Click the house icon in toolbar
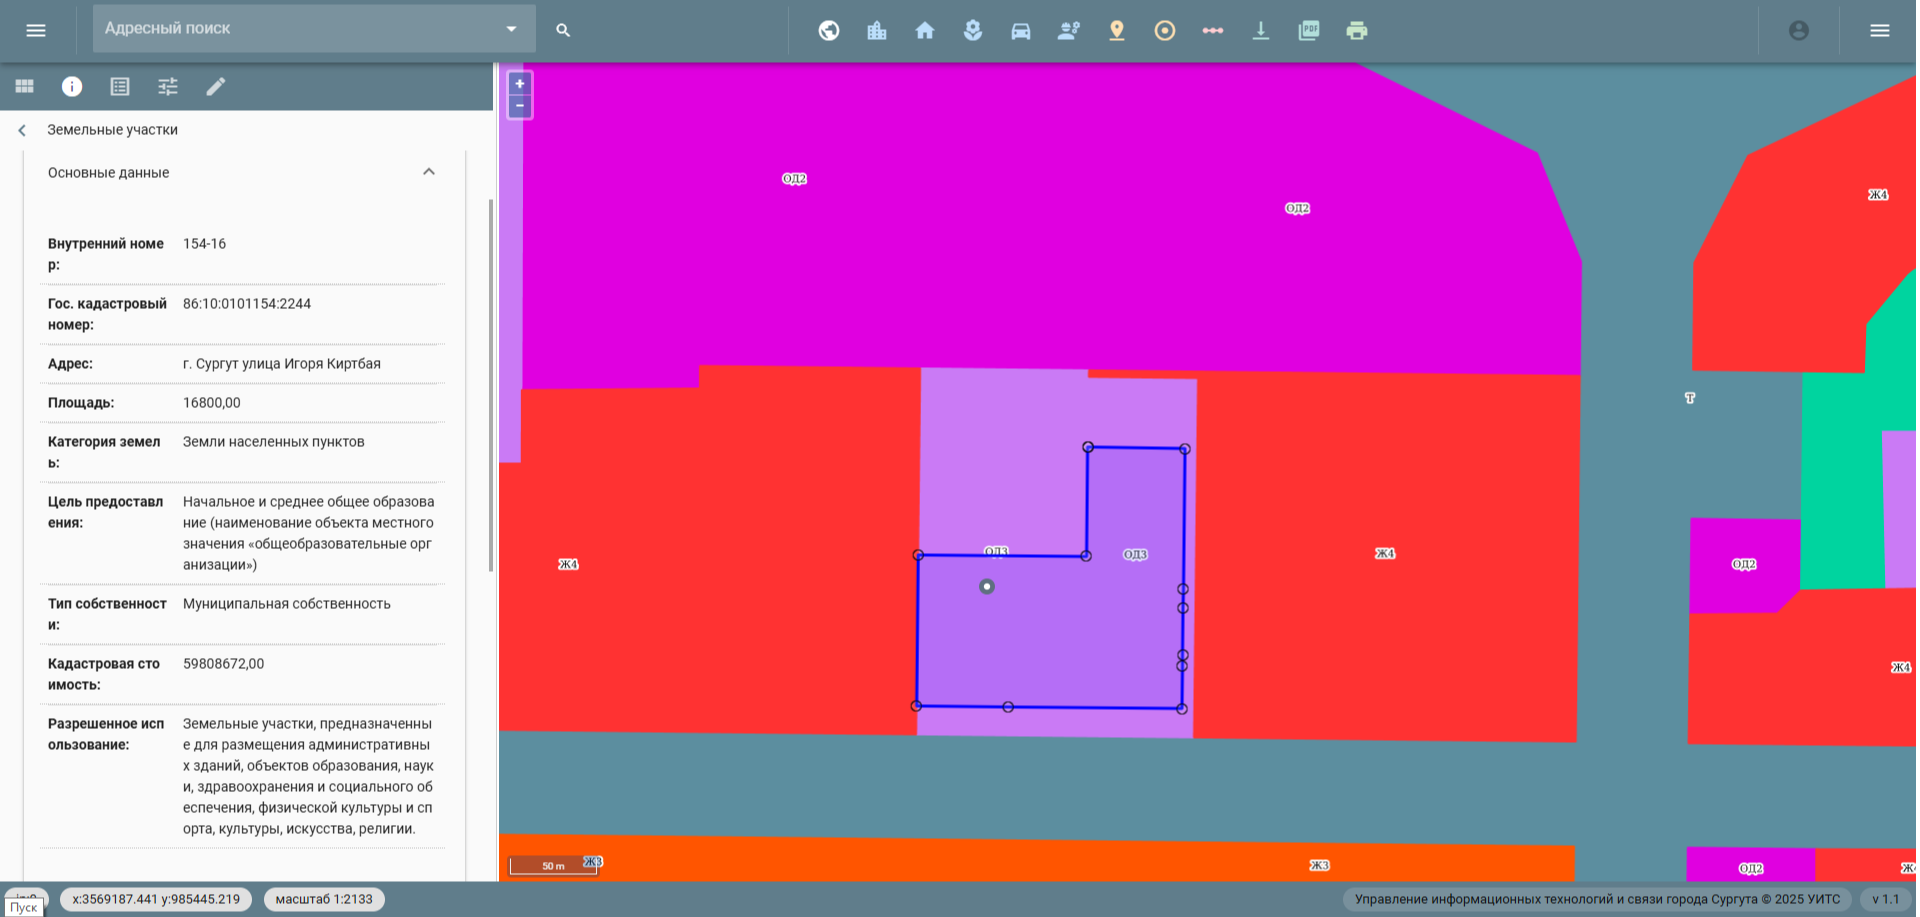The height and width of the screenshot is (917, 1920). tap(925, 30)
